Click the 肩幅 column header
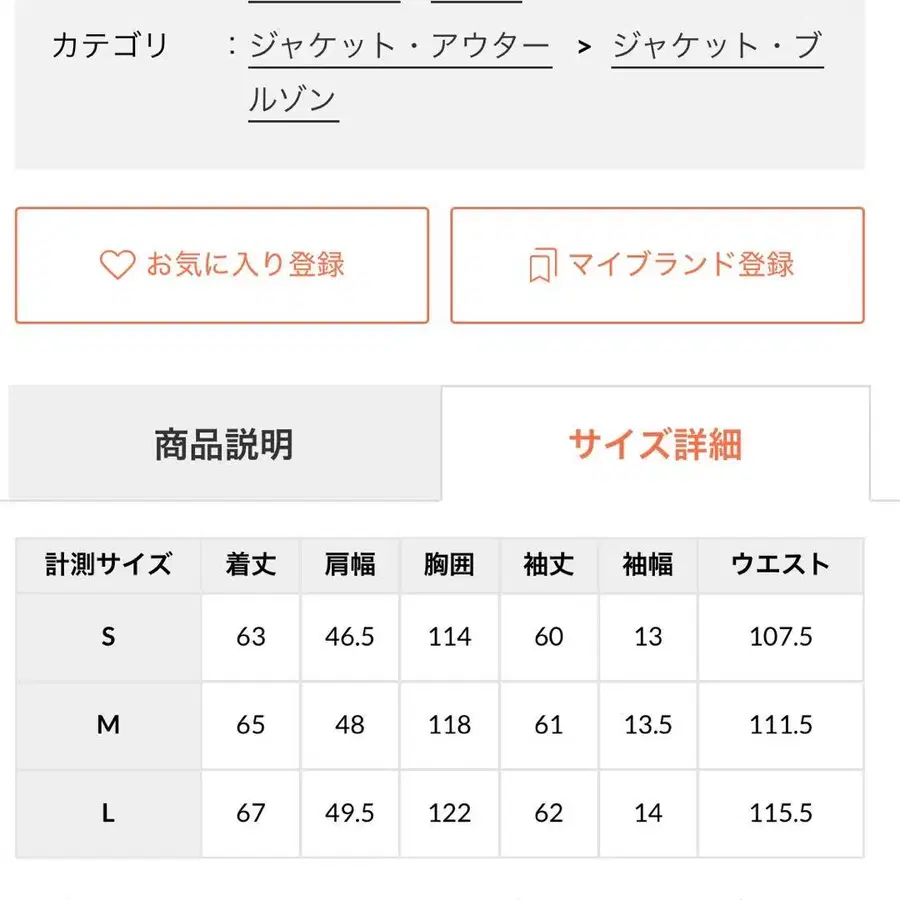The width and height of the screenshot is (900, 900). 350,565
